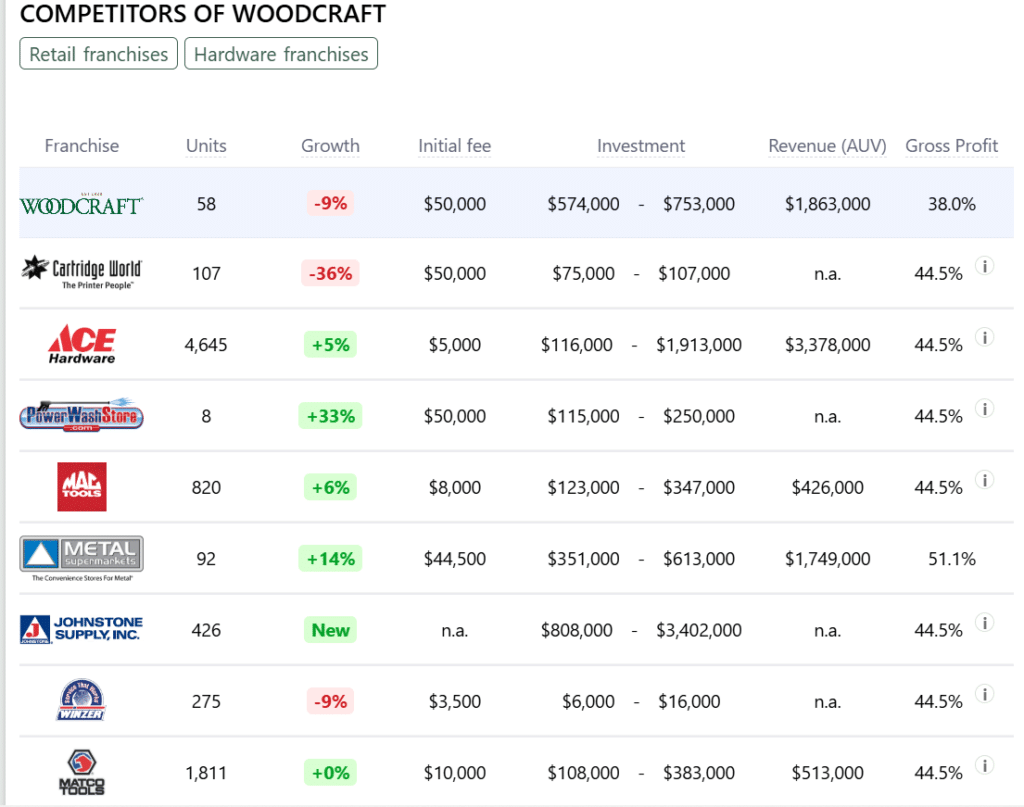Open the Matco Tools logo
The height and width of the screenshot is (807, 1024).
(82, 772)
